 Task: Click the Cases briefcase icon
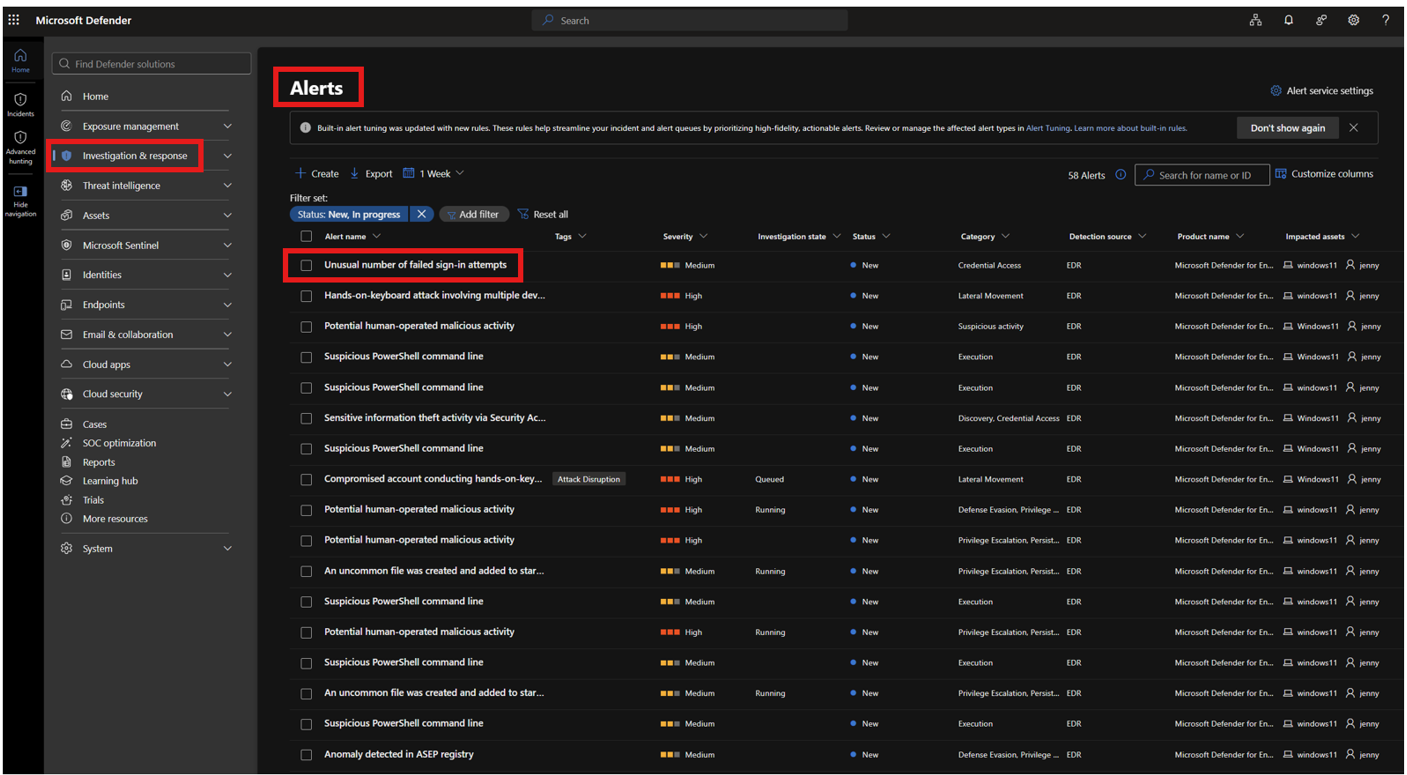point(66,424)
